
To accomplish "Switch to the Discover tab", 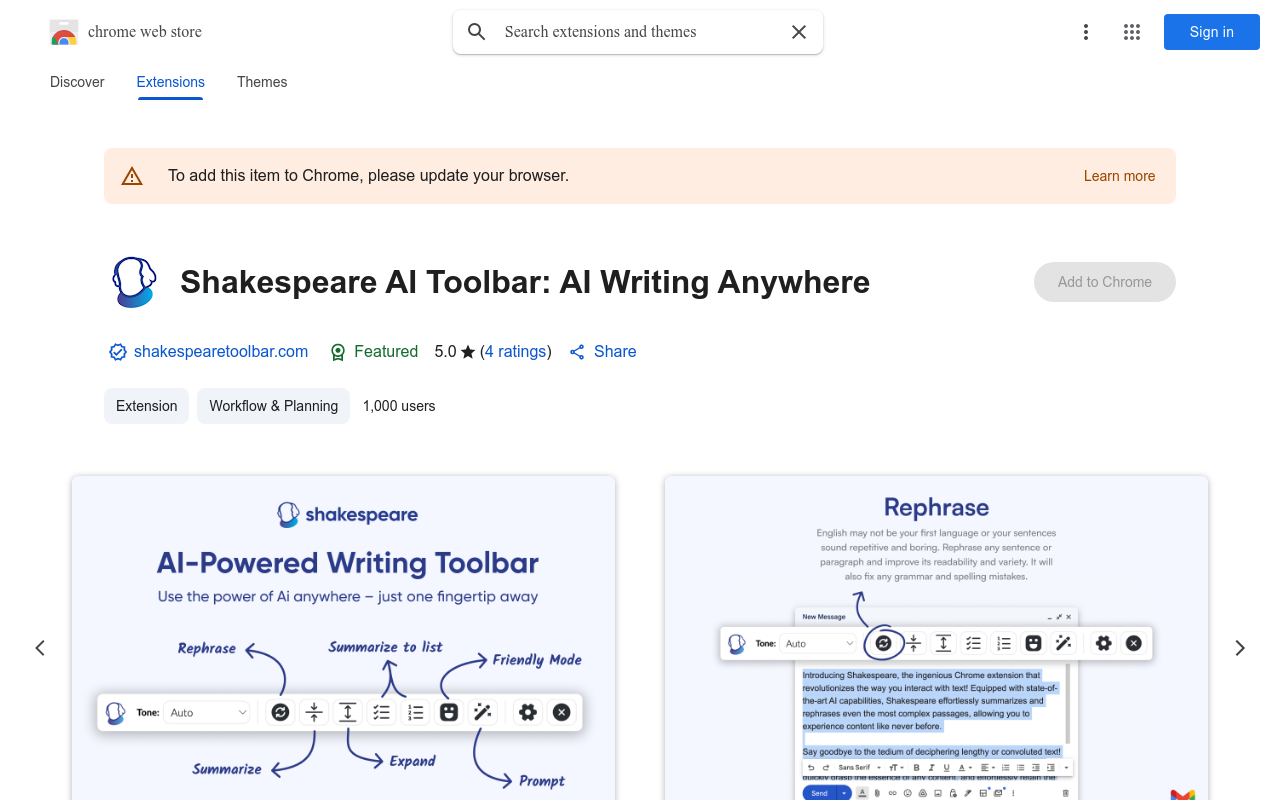I will pos(77,82).
